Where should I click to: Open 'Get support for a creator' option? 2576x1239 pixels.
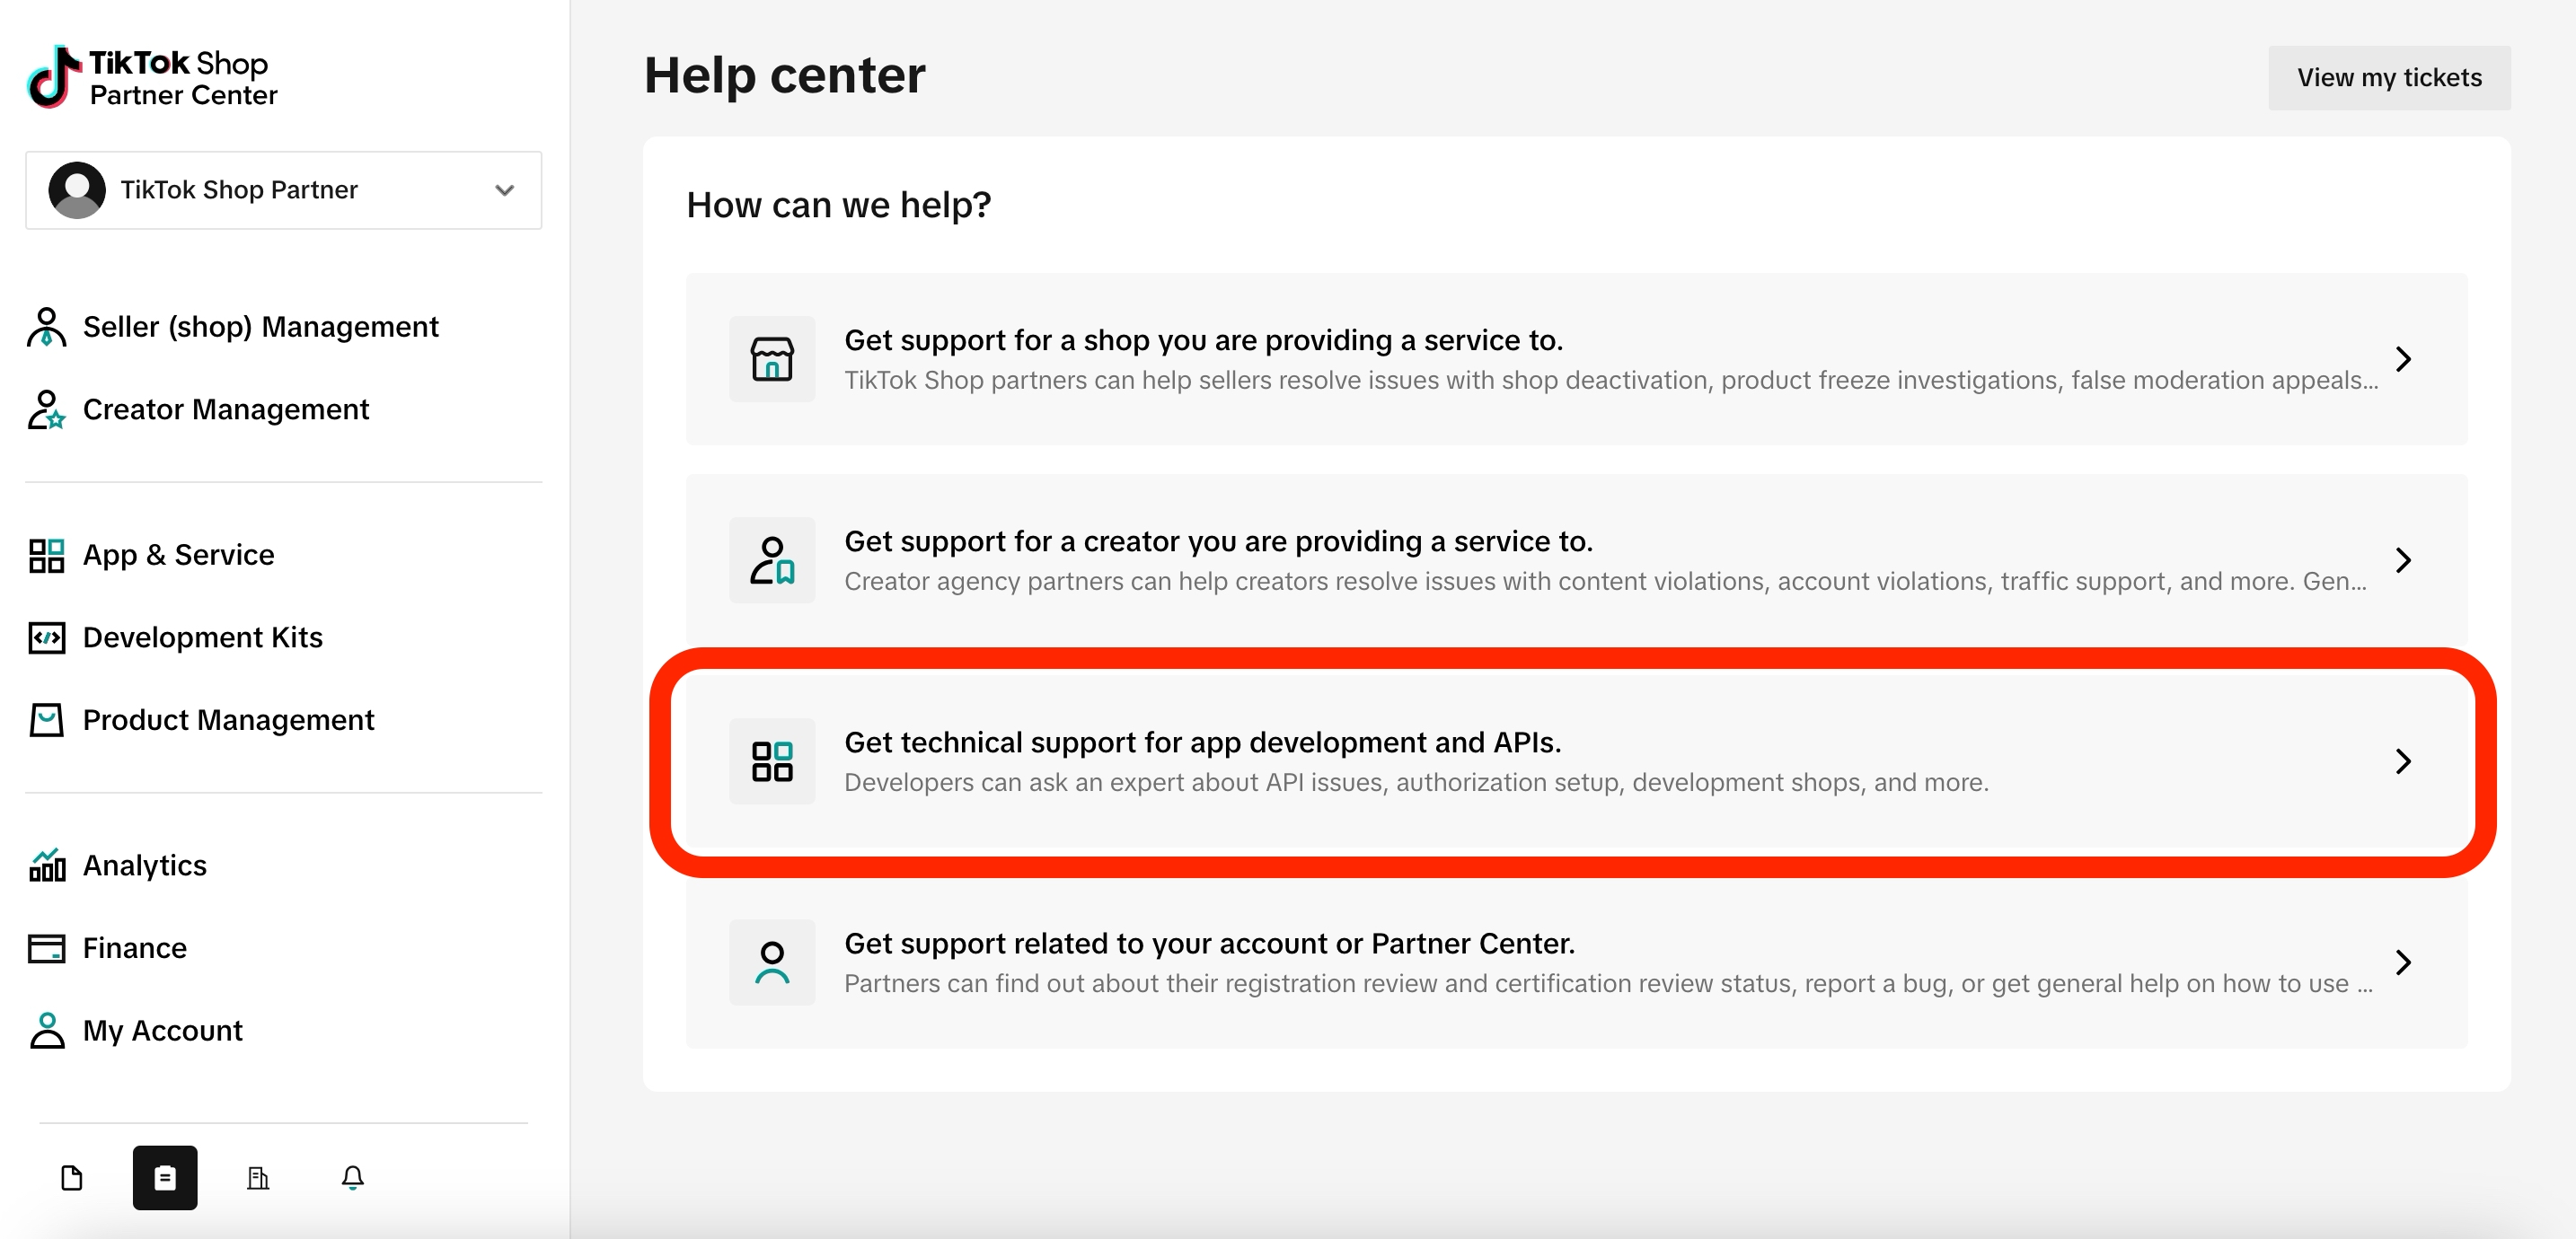(x=1576, y=561)
